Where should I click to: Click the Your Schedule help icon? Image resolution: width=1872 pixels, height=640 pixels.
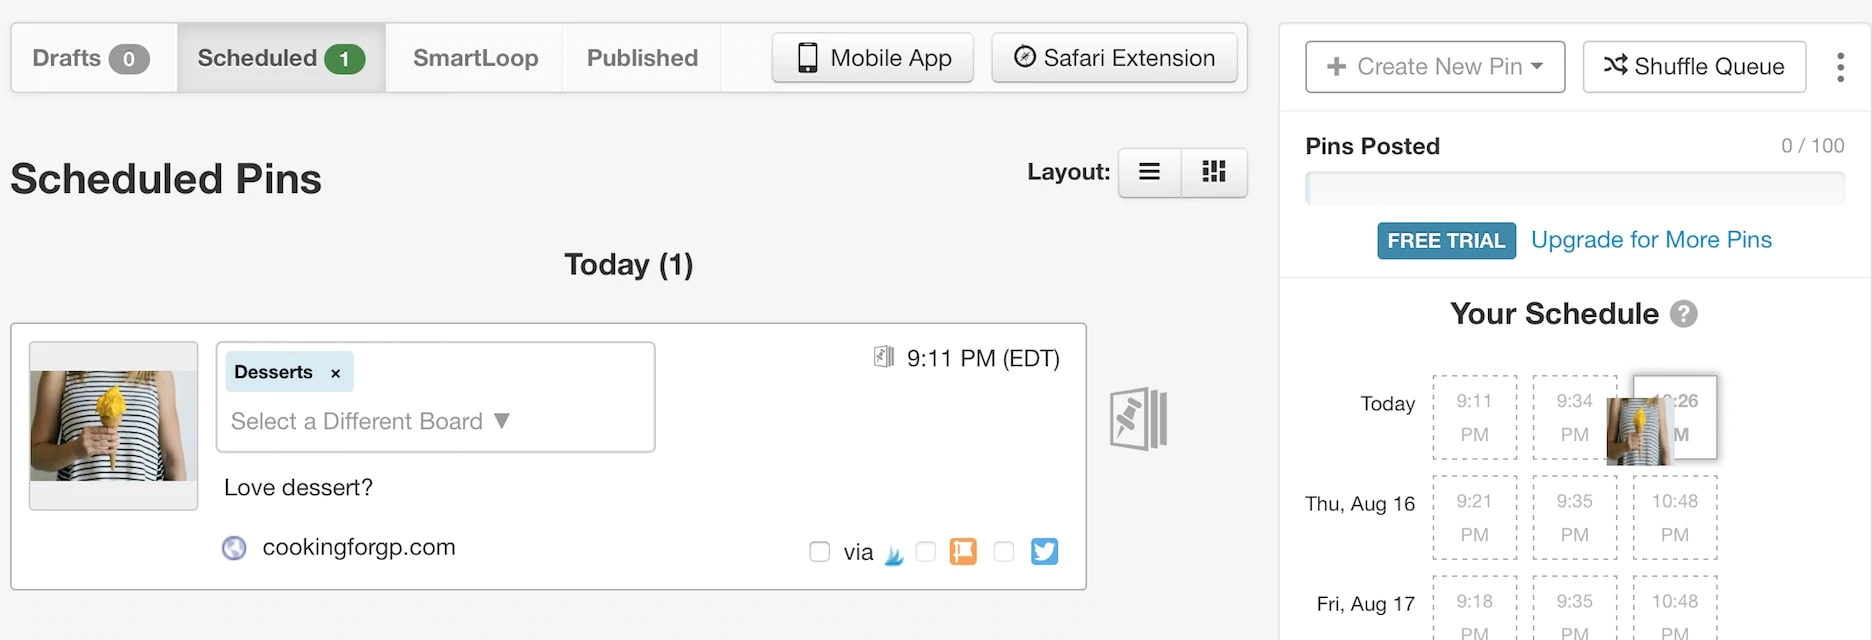click(x=1684, y=314)
